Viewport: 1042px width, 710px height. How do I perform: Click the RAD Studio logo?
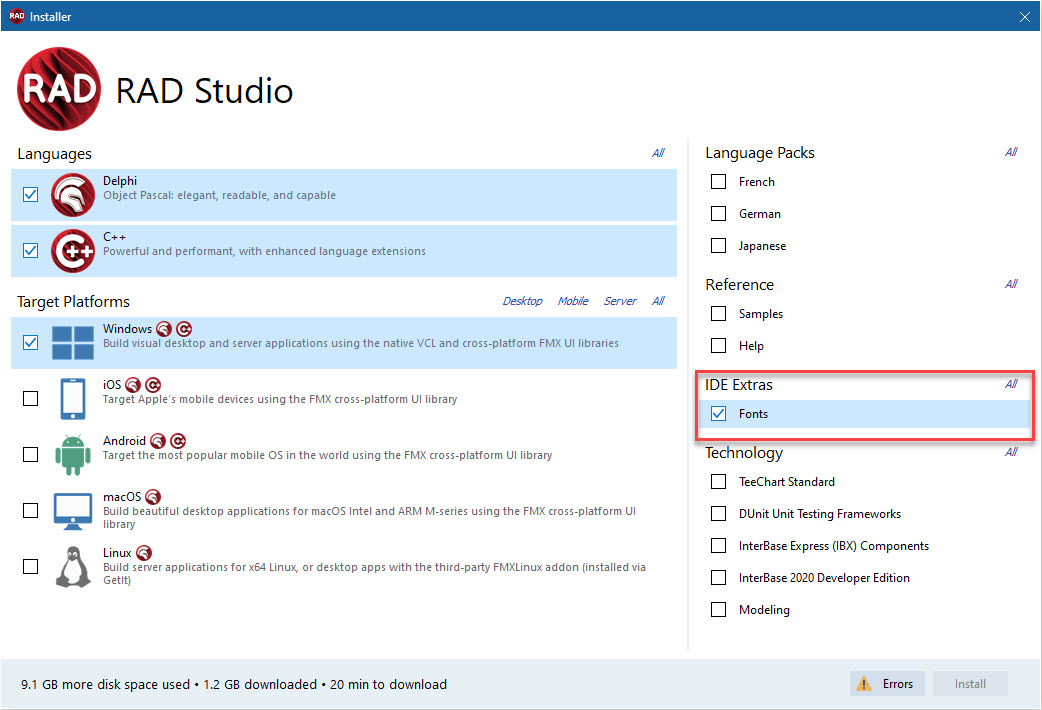click(59, 88)
